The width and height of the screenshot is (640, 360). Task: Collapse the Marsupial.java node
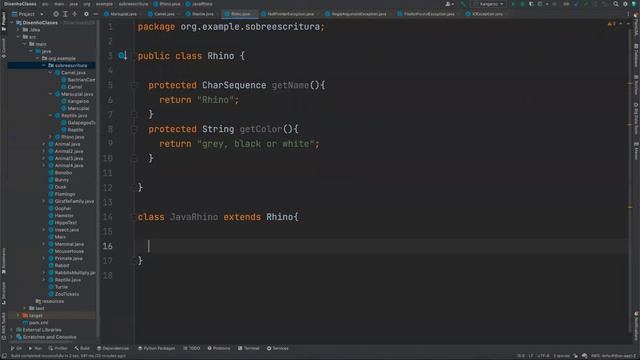pyautogui.click(x=51, y=94)
